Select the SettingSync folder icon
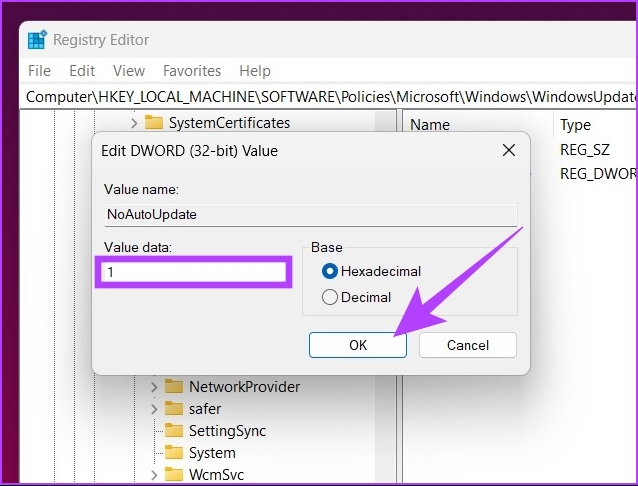 (x=174, y=431)
